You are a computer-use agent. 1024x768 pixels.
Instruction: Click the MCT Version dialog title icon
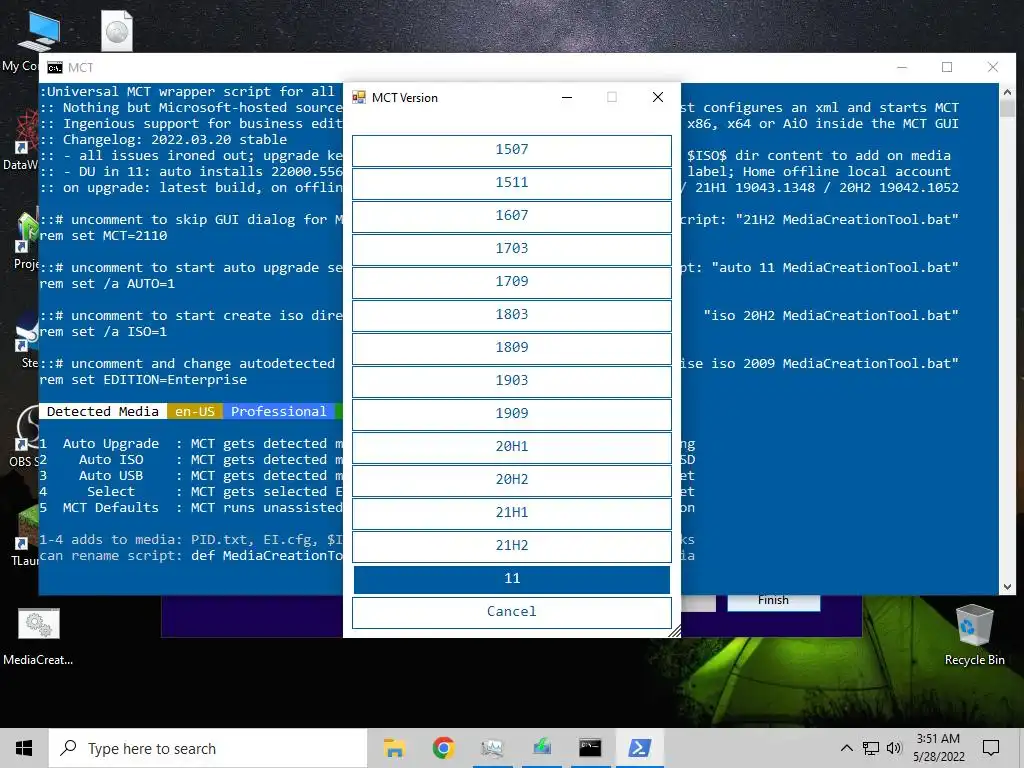coord(359,97)
